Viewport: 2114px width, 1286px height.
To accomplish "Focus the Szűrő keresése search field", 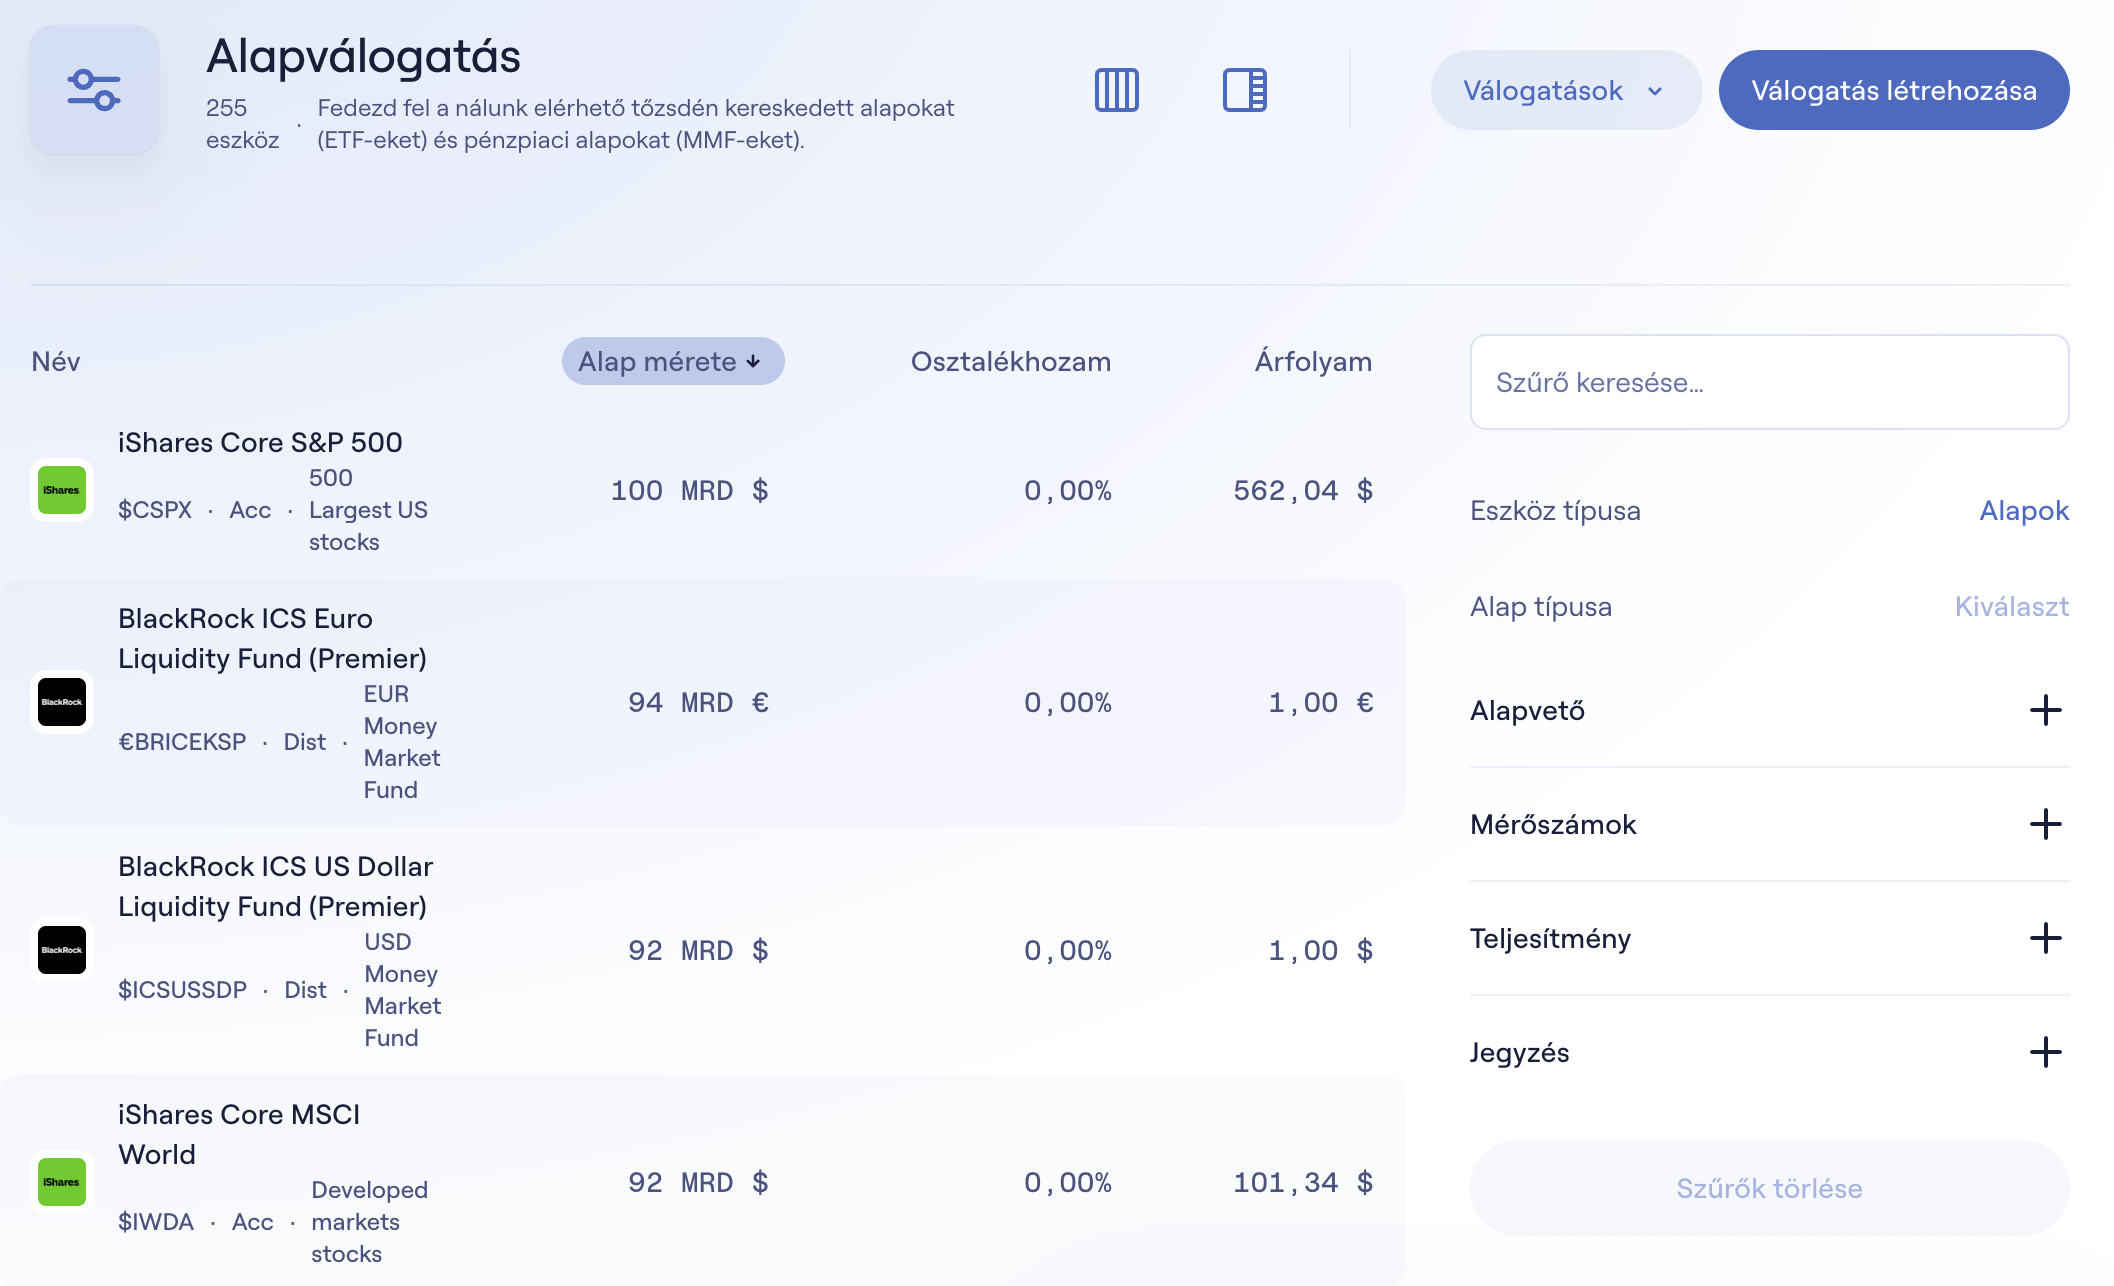I will click(1768, 383).
